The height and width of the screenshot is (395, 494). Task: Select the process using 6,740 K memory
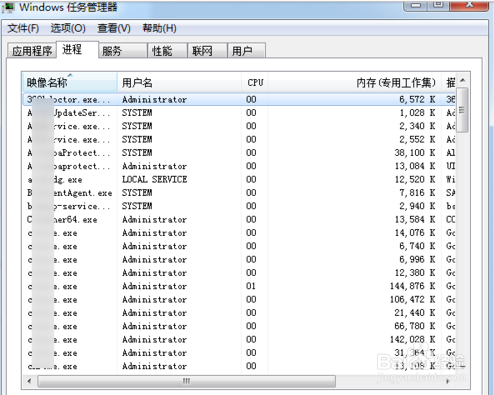tap(239, 246)
